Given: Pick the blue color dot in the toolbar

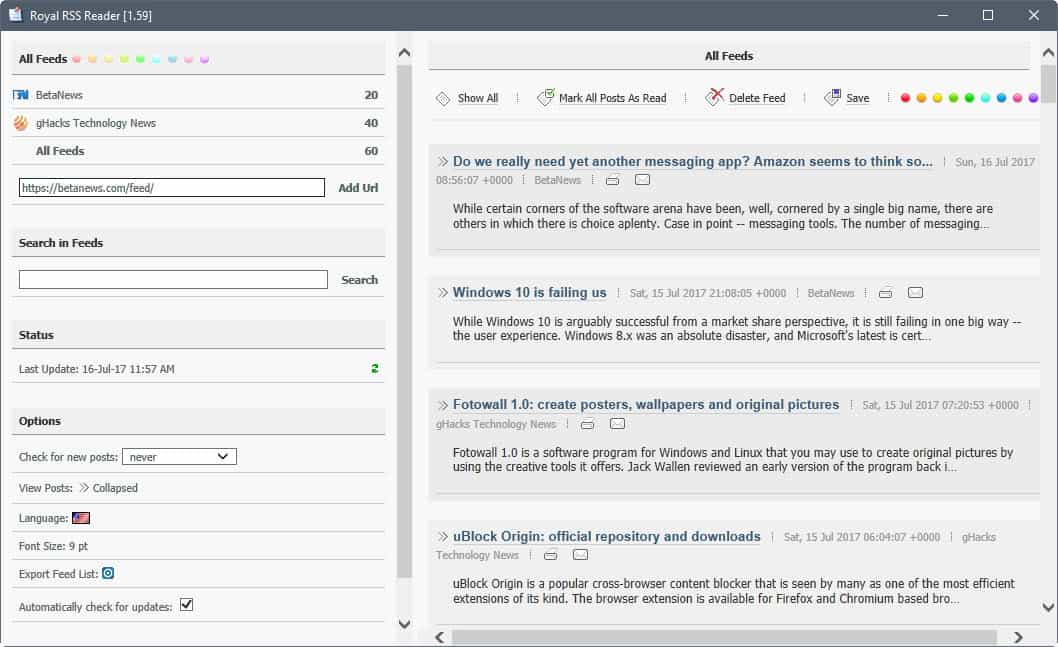Looking at the screenshot, I should tap(1001, 99).
